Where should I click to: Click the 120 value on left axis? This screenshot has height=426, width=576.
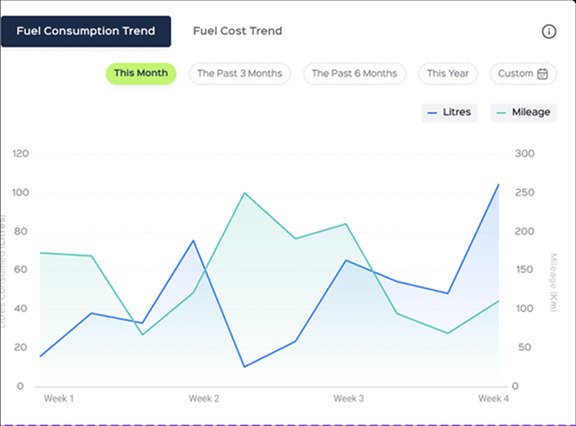(x=21, y=154)
